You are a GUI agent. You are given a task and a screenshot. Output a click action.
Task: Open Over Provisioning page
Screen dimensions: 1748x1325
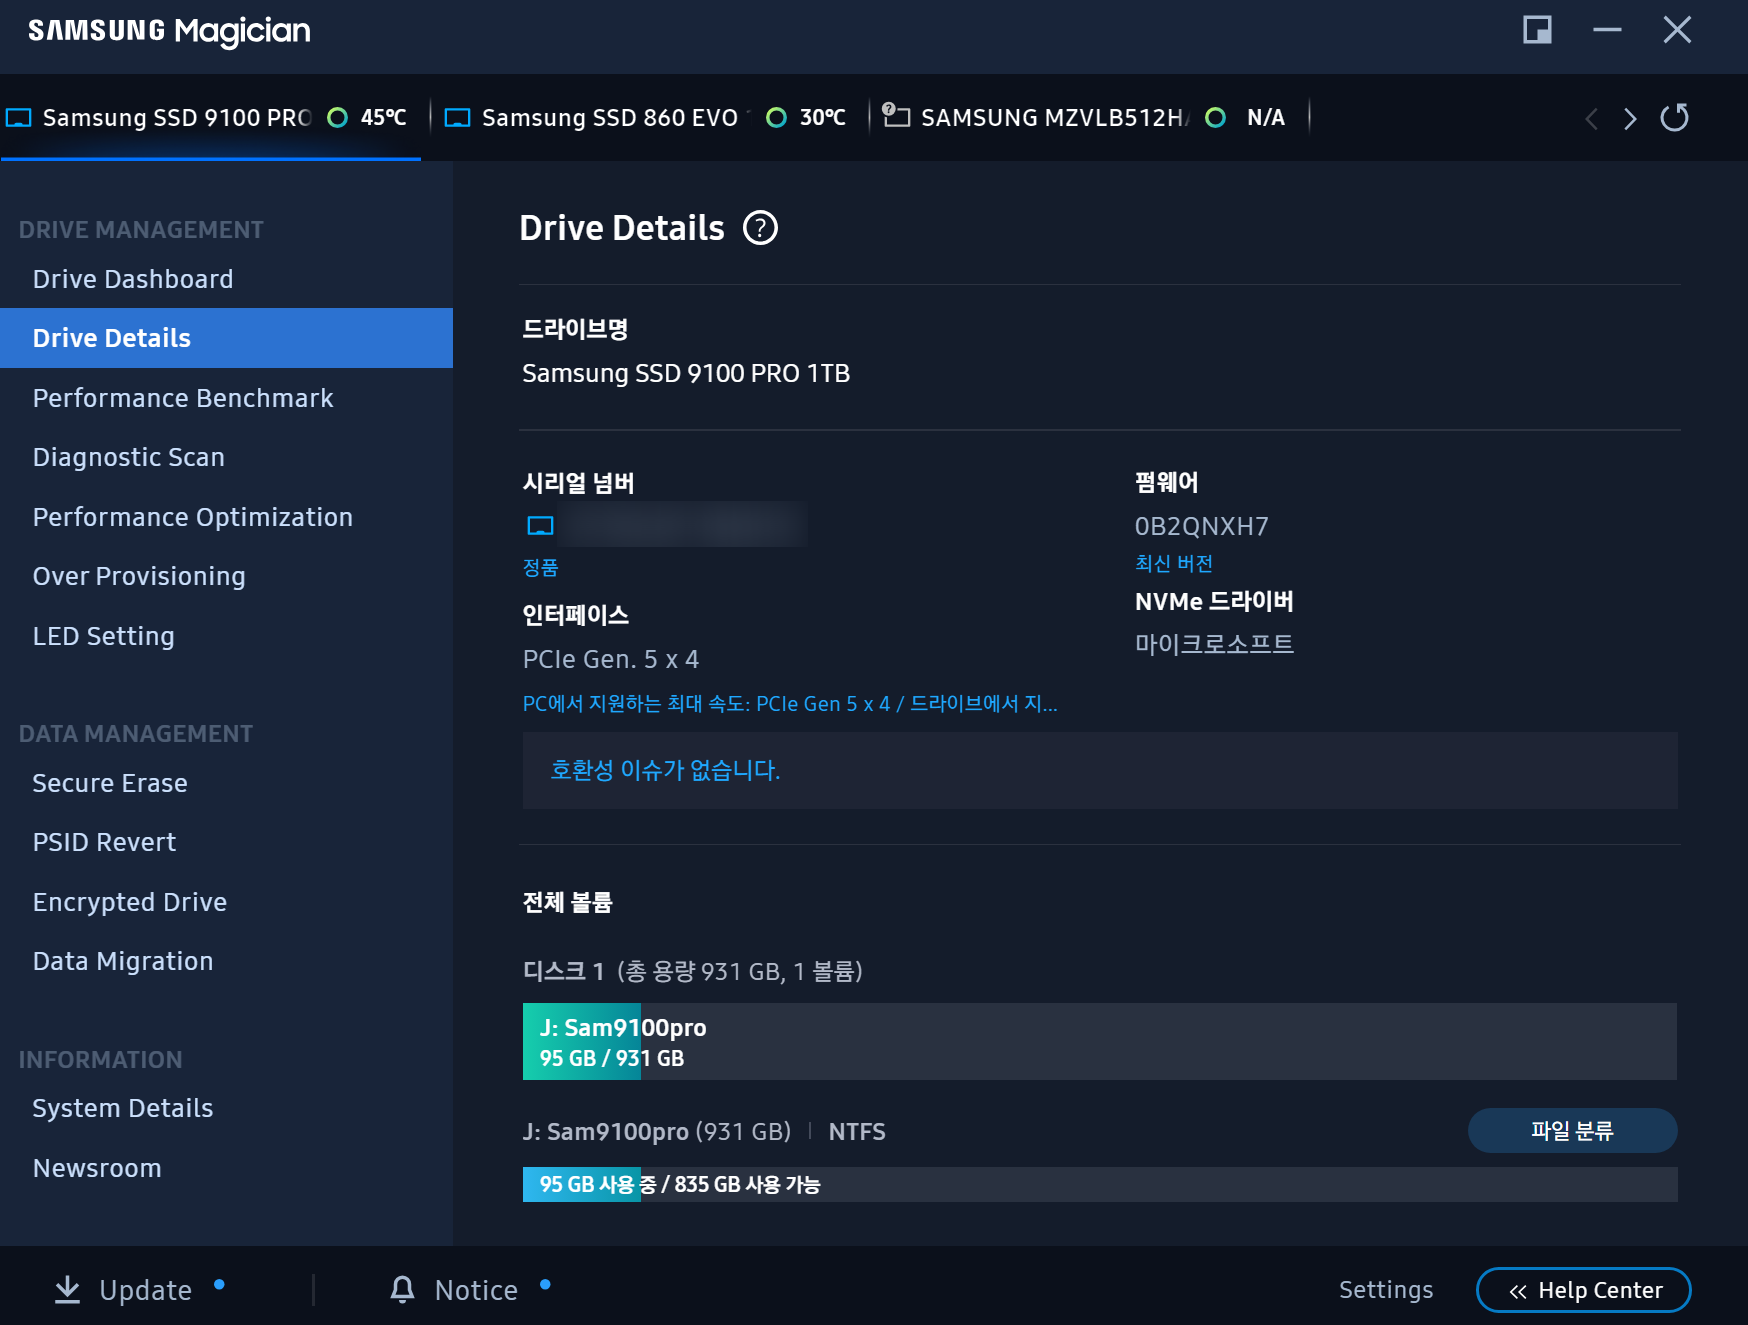(x=226, y=576)
